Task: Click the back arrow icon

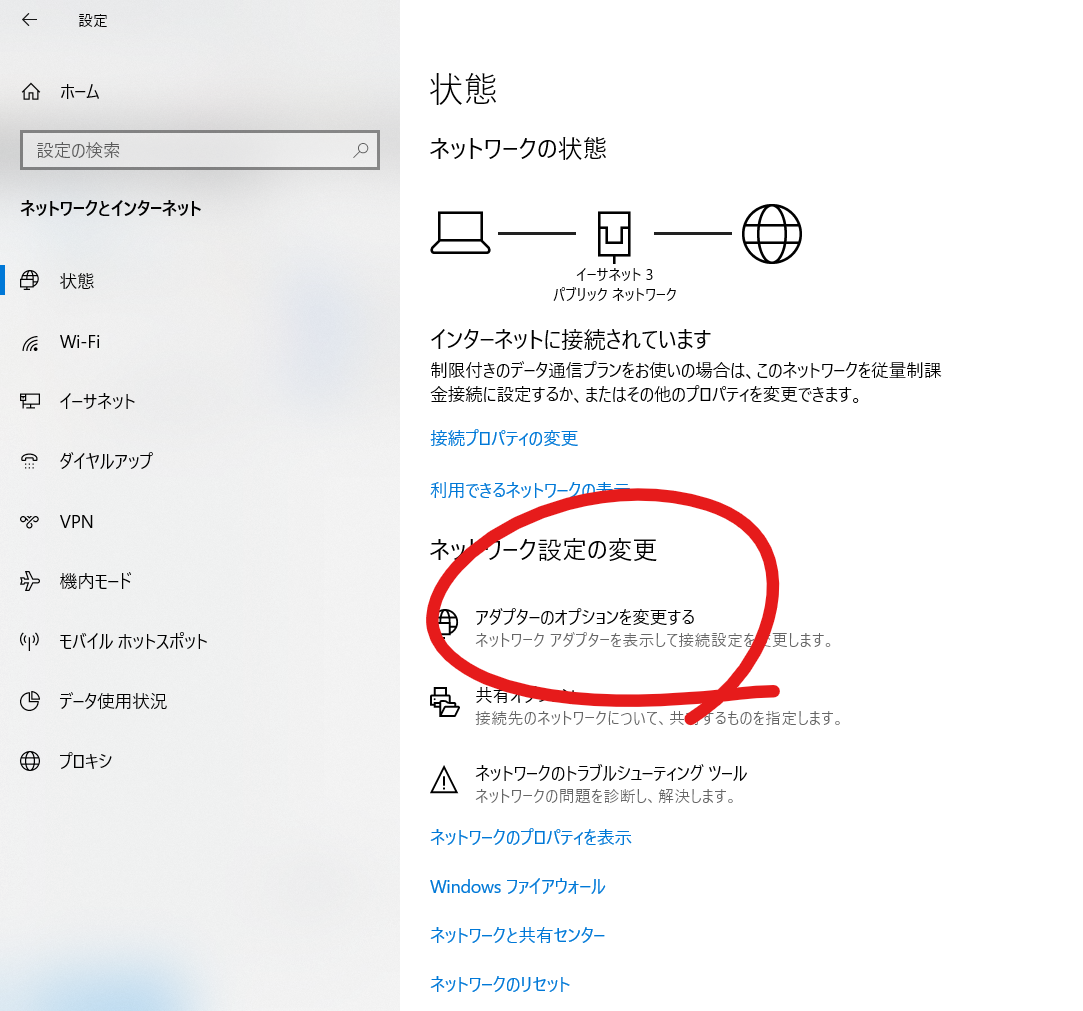Action: point(30,20)
